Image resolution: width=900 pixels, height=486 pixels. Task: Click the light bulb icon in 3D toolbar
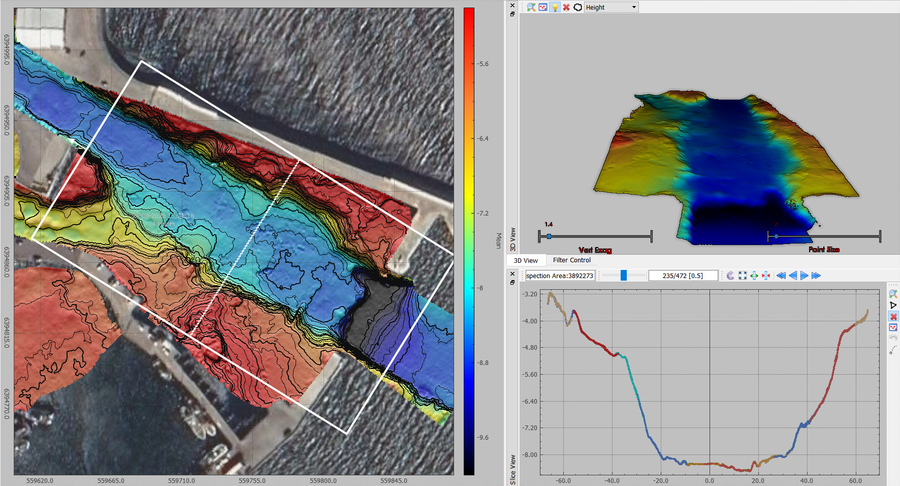pos(553,7)
